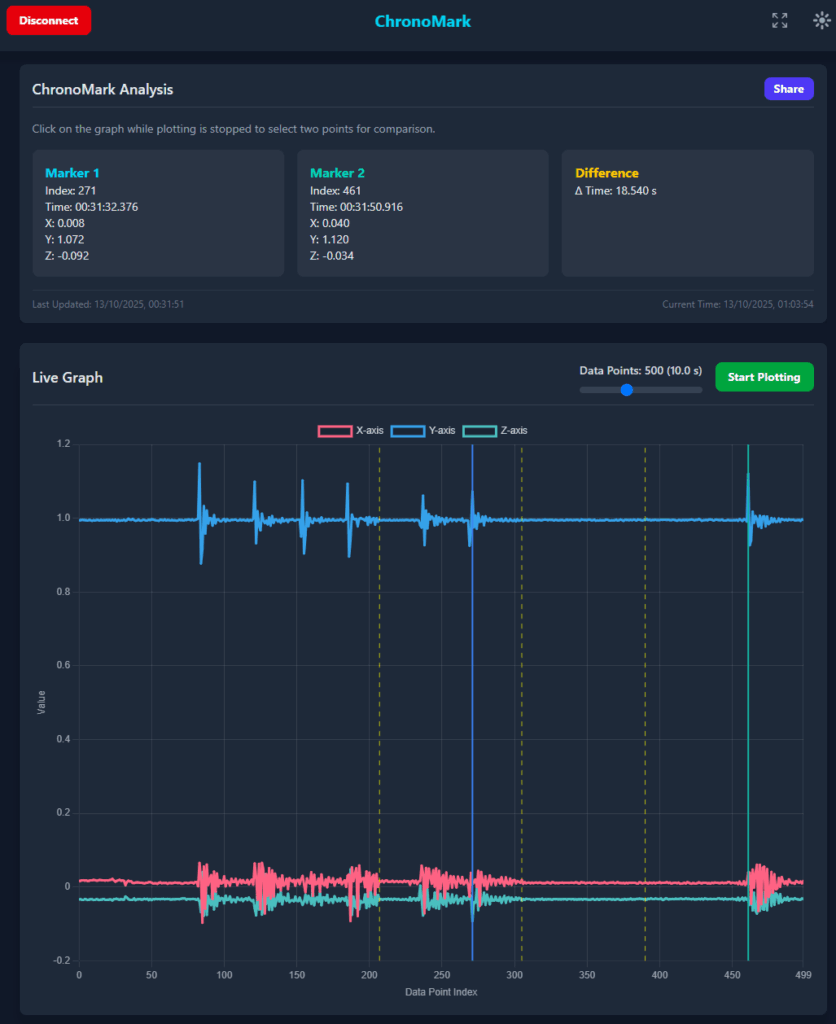
Task: Click the Data Points slider handle
Action: coord(627,390)
